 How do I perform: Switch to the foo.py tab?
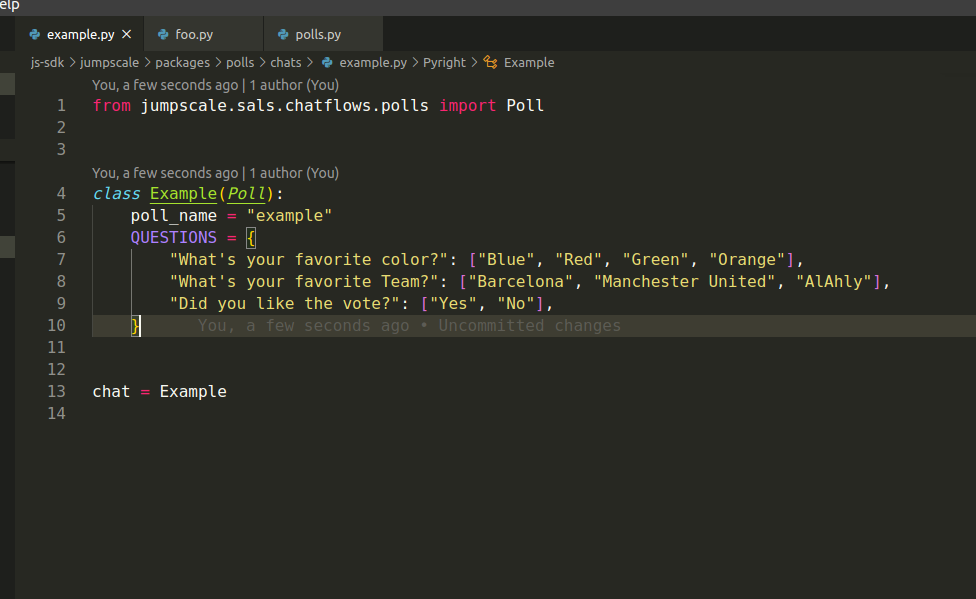coord(193,33)
